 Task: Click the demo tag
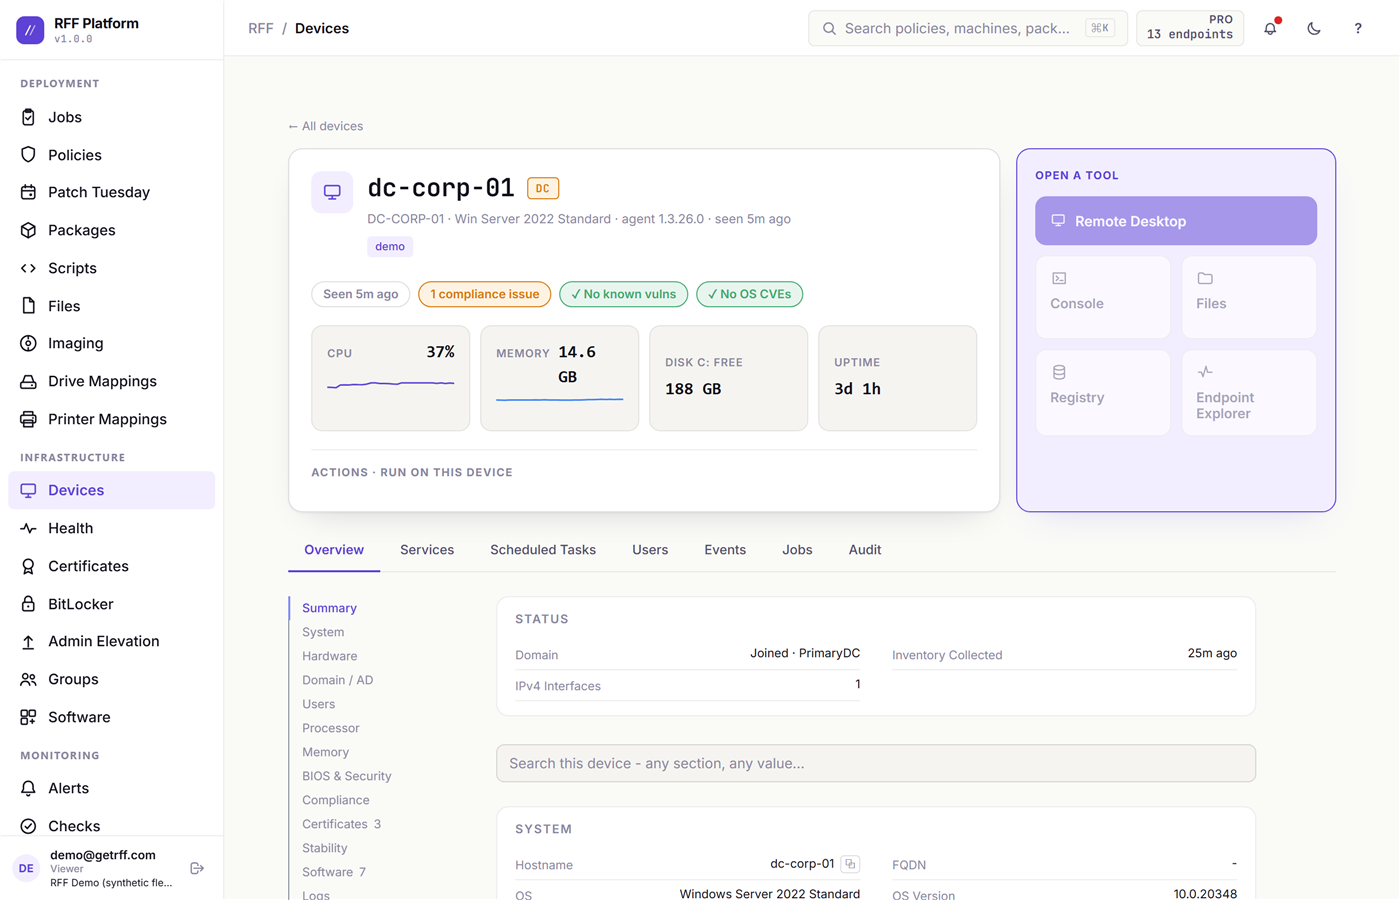[390, 246]
